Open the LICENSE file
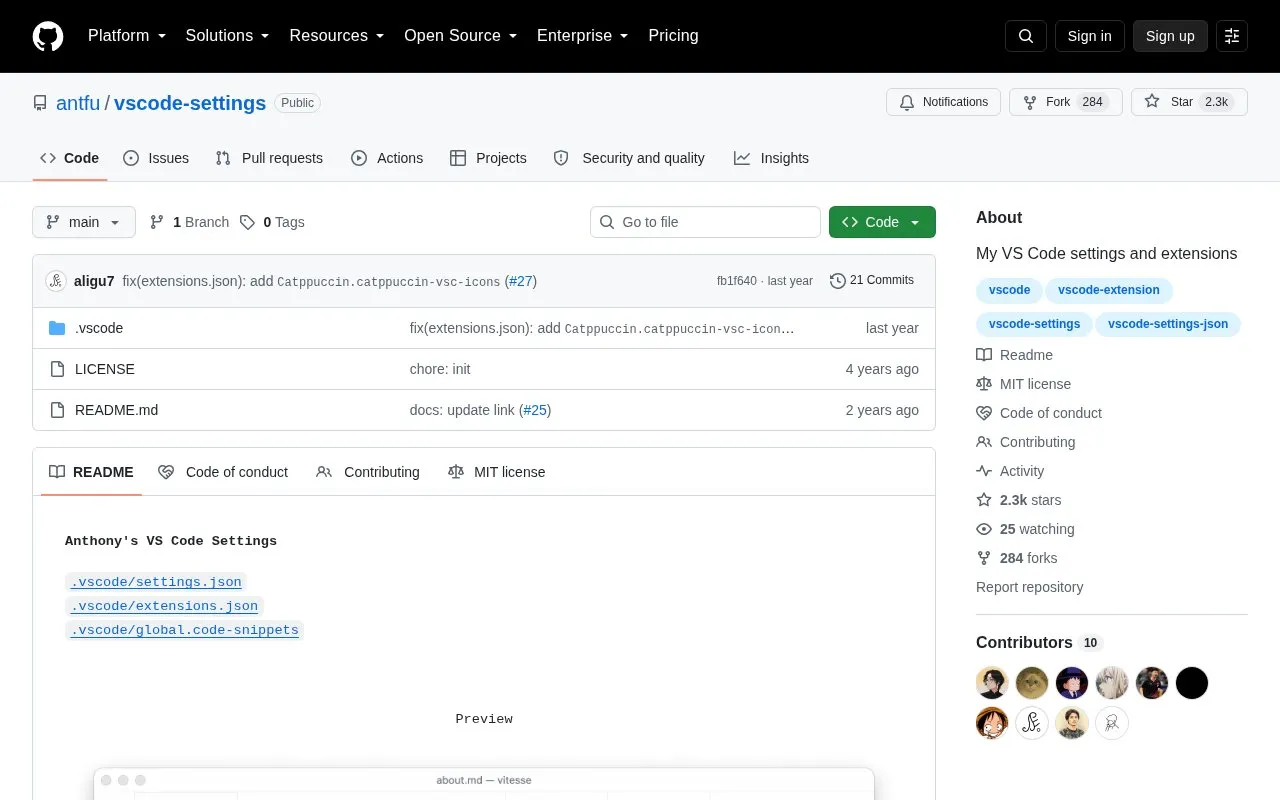The height and width of the screenshot is (800, 1280). tap(105, 369)
